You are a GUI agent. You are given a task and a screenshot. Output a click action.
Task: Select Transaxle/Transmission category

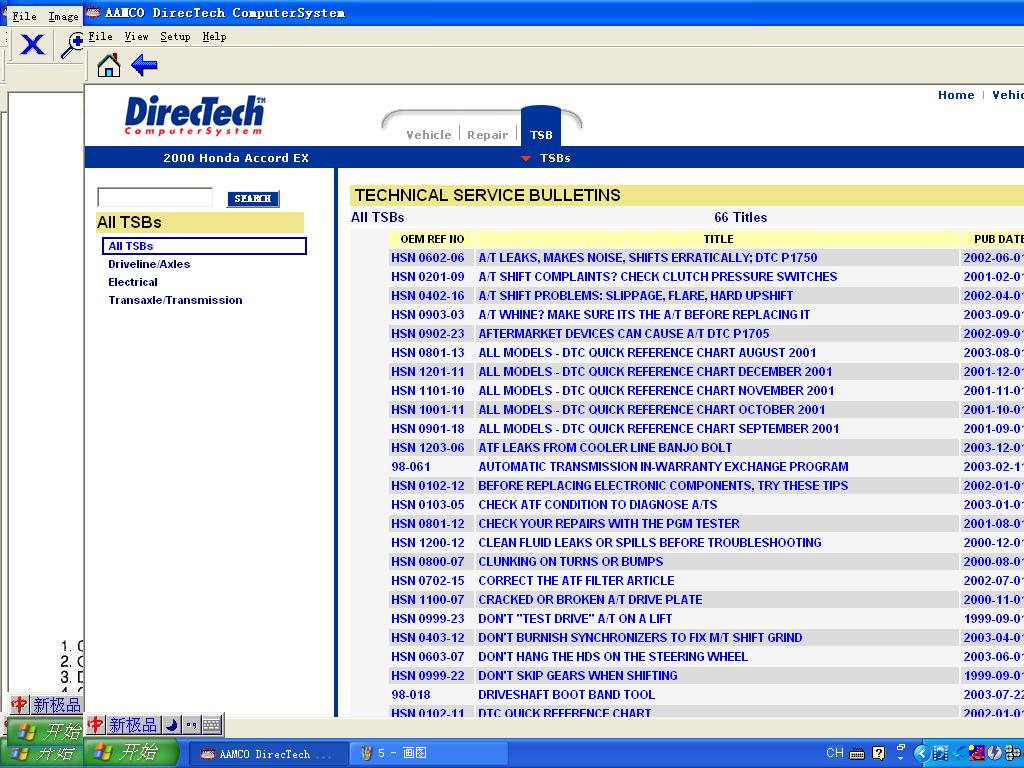(175, 300)
